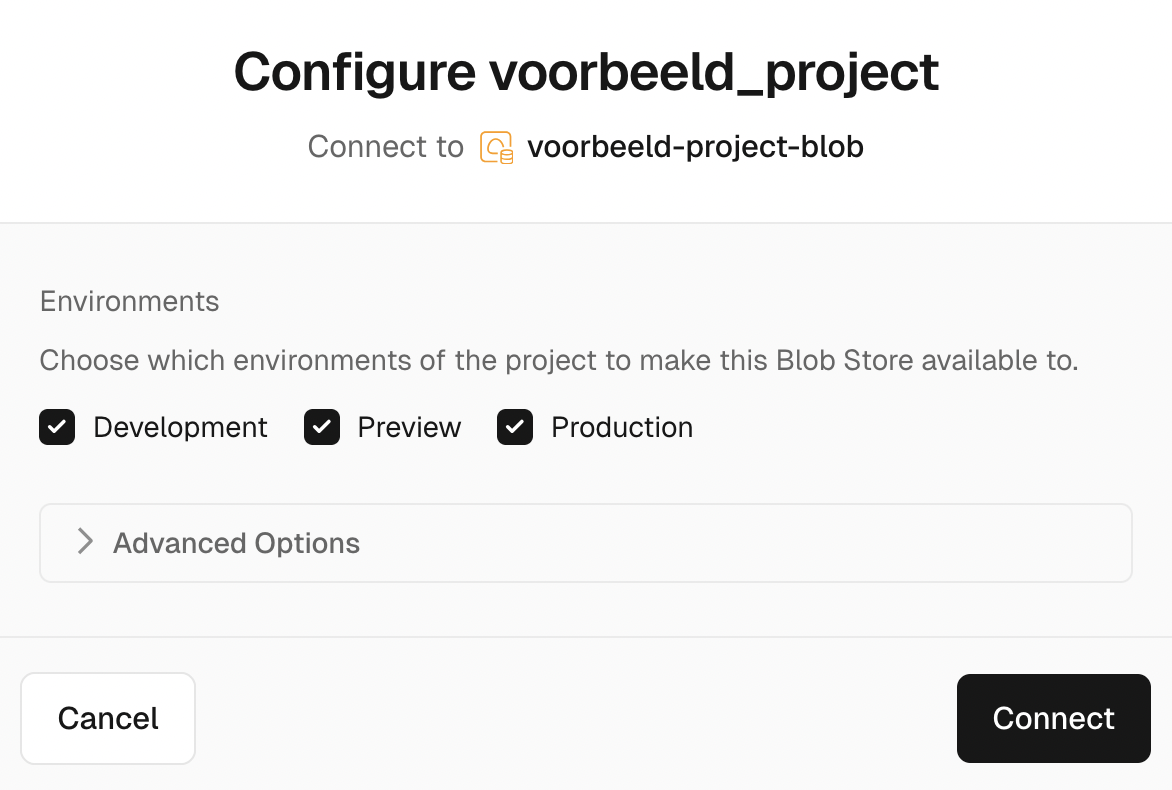
Task: Click the chevron next to Advanced Options
Action: tap(84, 542)
